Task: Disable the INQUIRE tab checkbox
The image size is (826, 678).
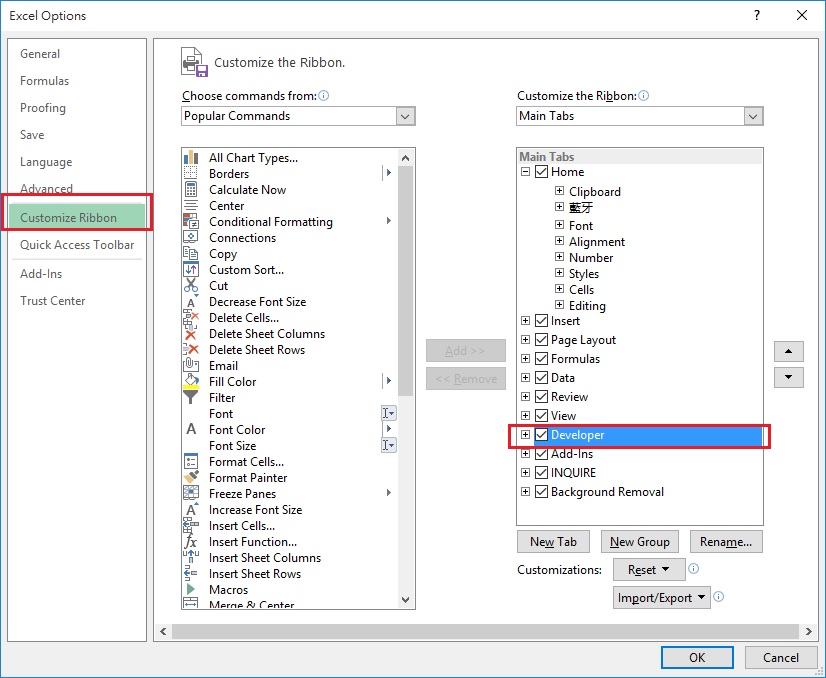Action: pyautogui.click(x=540, y=472)
